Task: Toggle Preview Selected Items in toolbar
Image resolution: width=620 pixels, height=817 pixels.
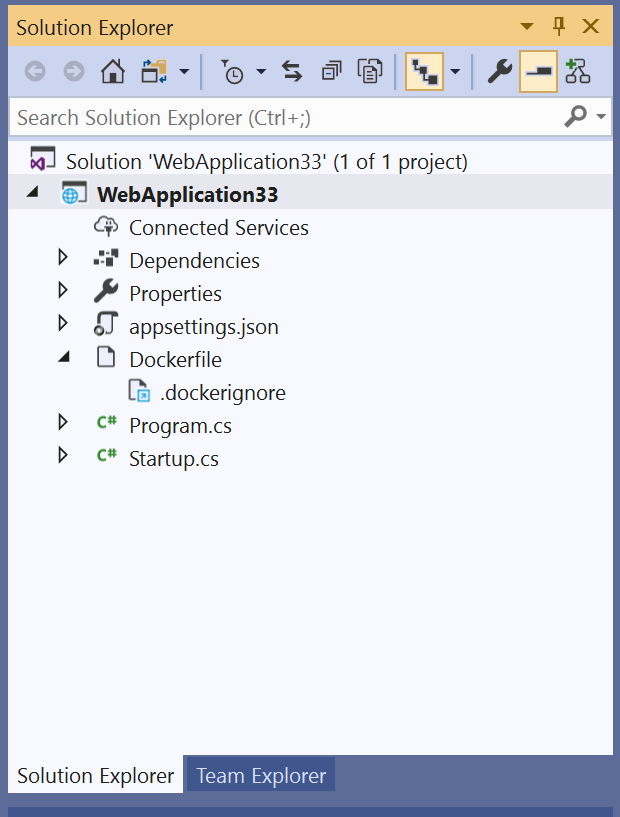Action: coord(539,71)
